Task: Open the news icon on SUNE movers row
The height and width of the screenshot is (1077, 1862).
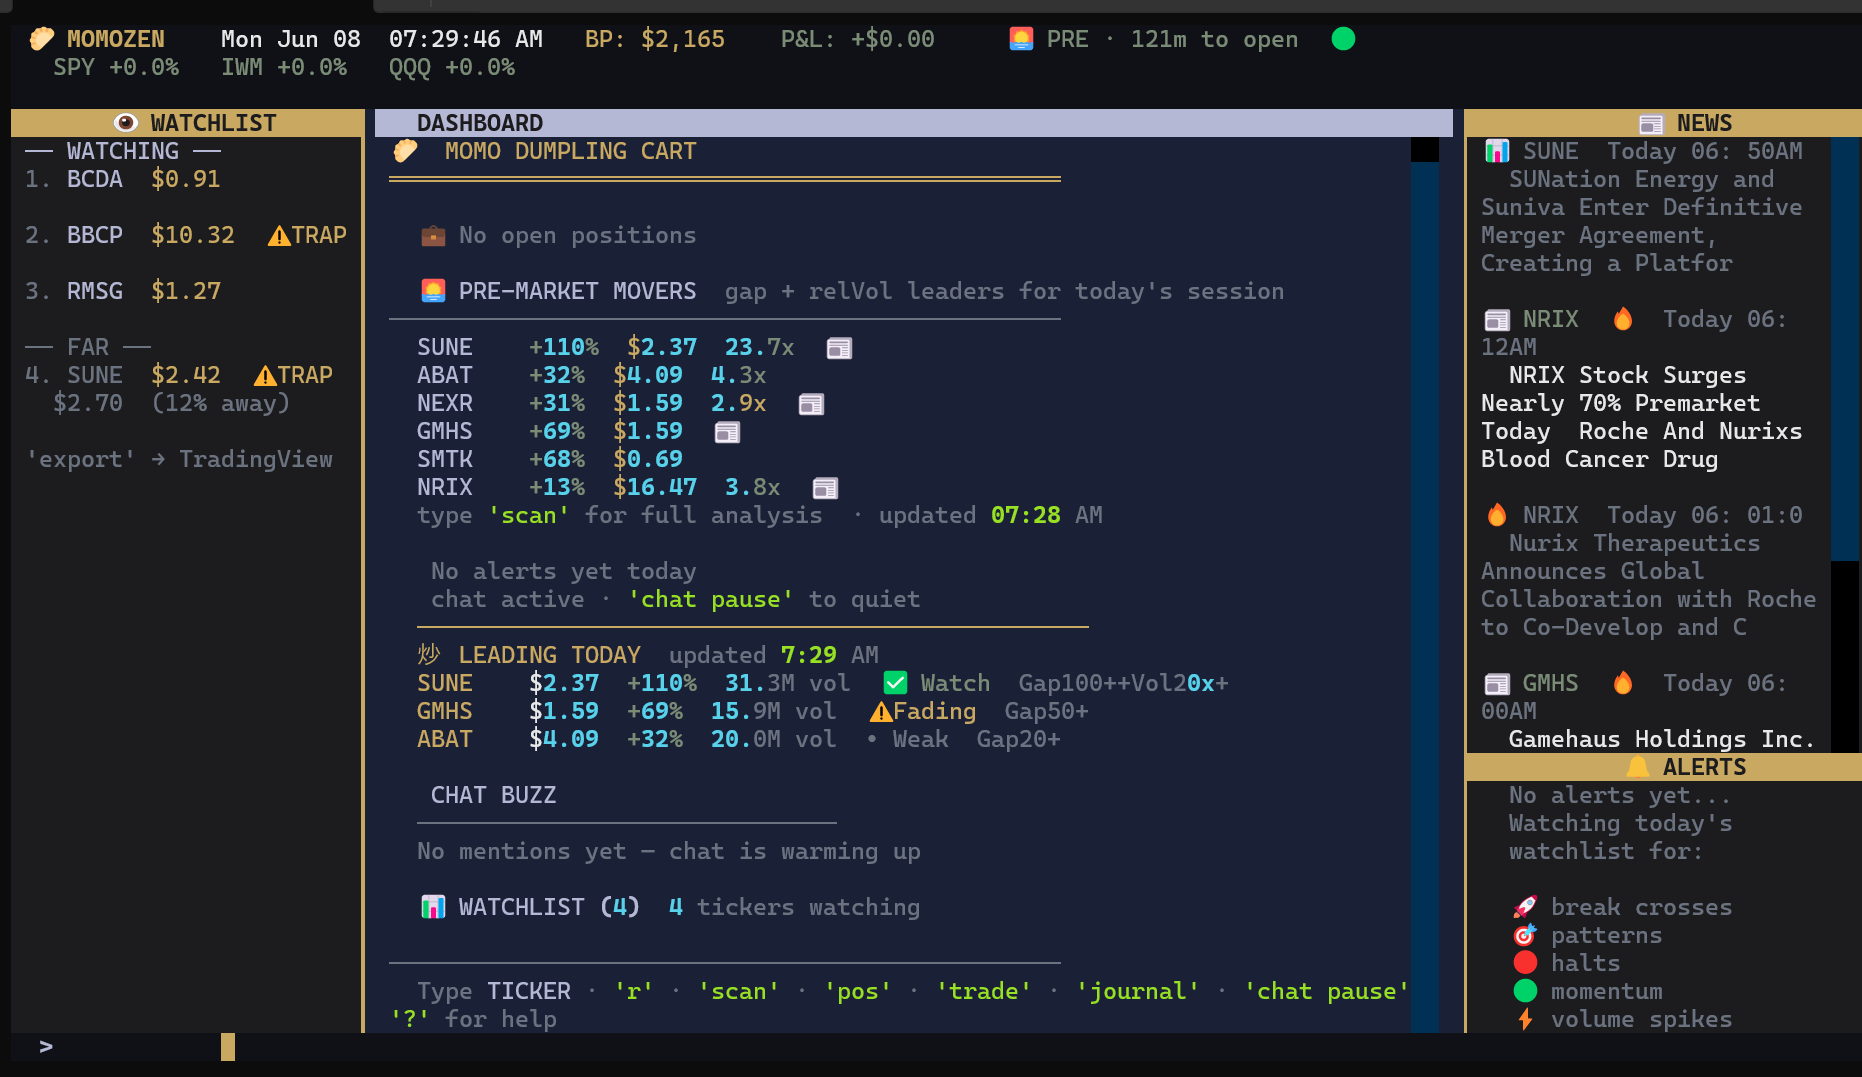Action: (x=839, y=348)
